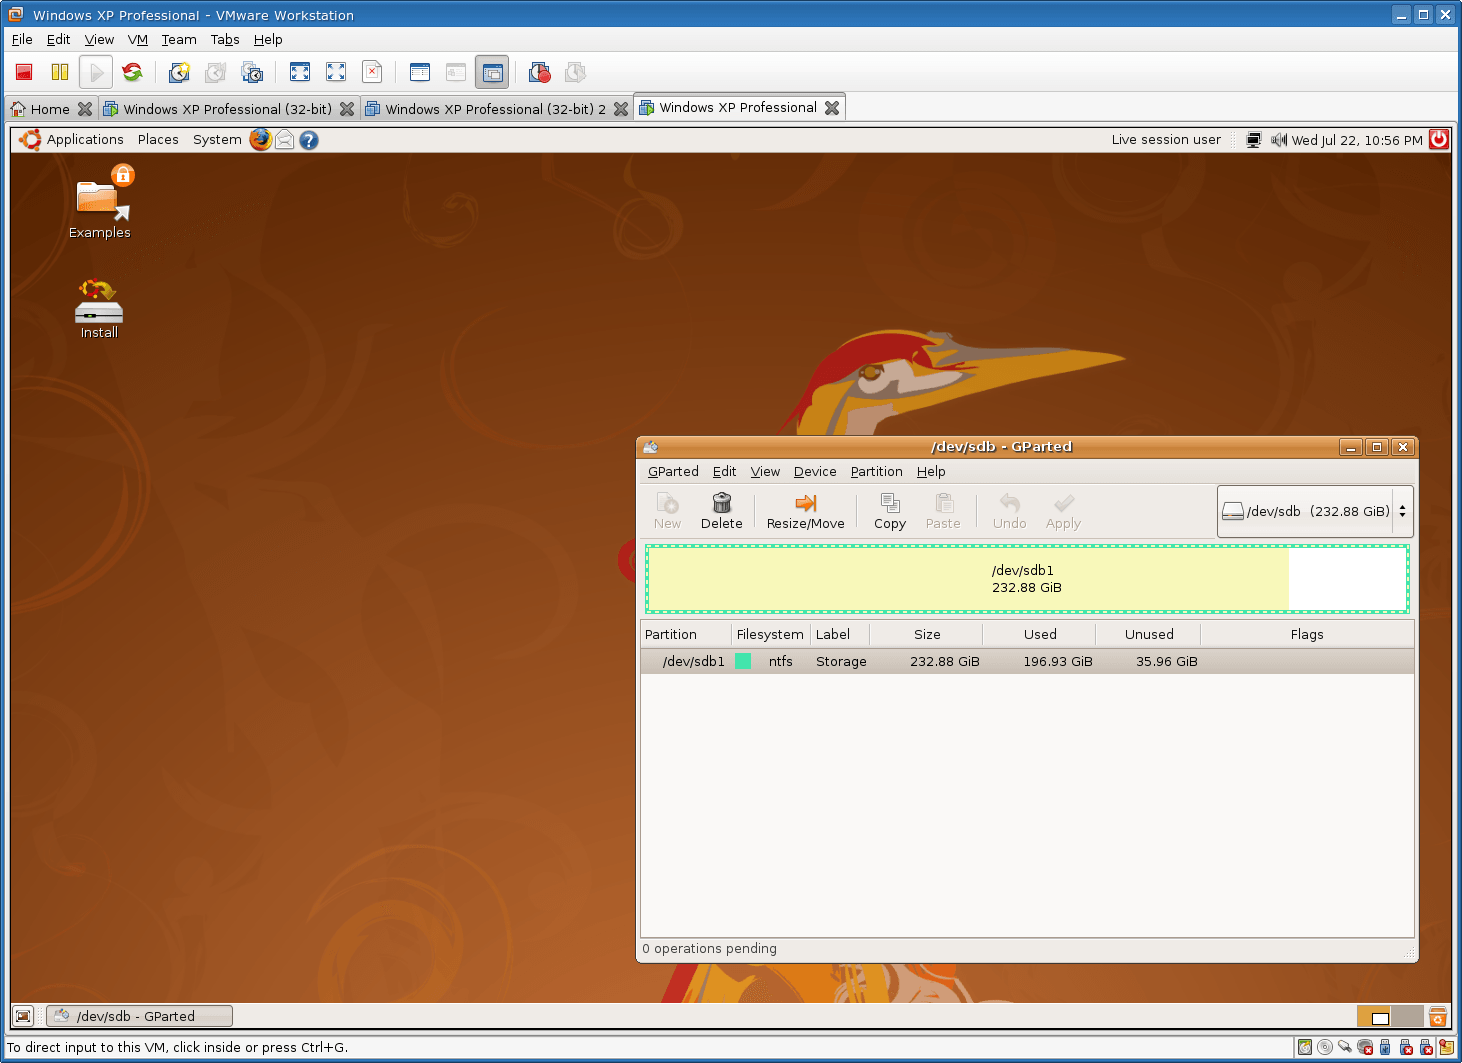Select the Install desktop icon
Viewport: 1462px width, 1063px height.
click(99, 309)
